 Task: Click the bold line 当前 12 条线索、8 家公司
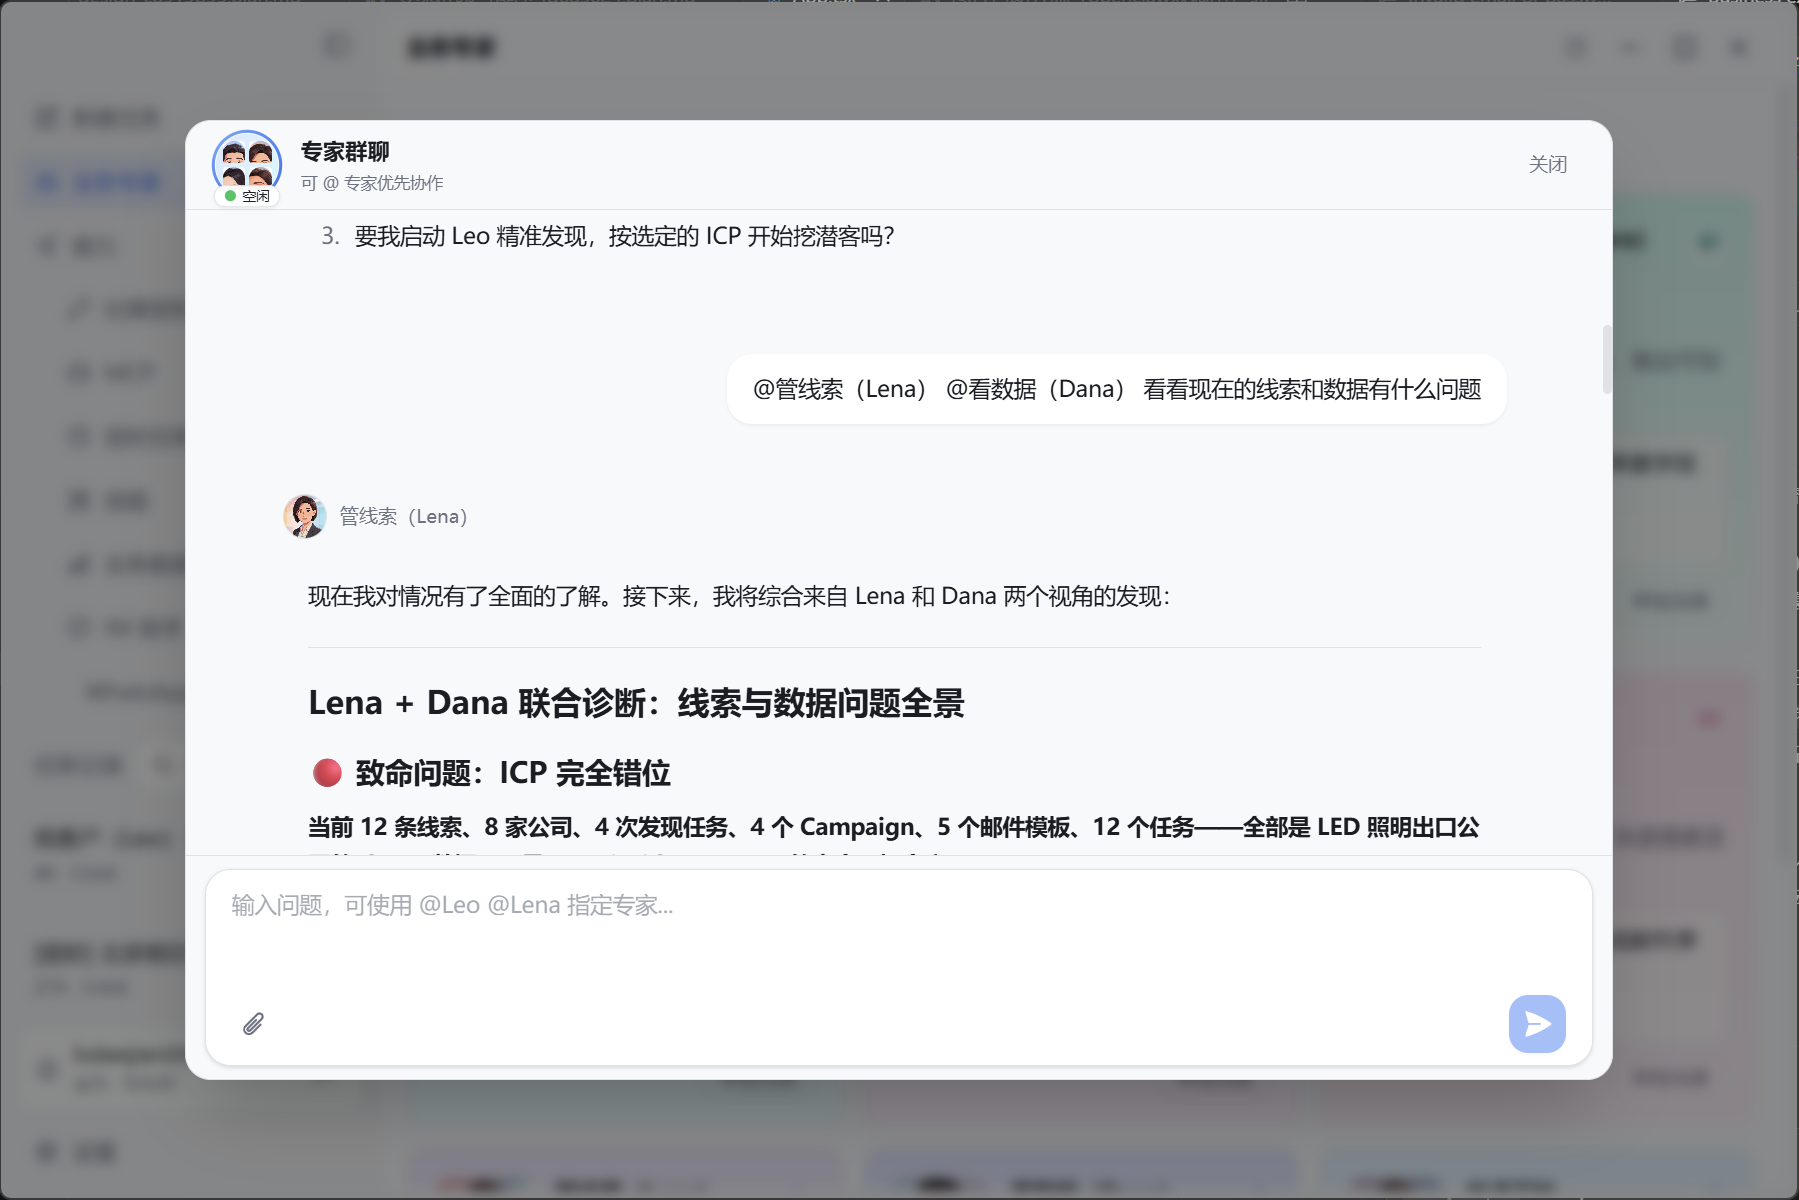894,827
